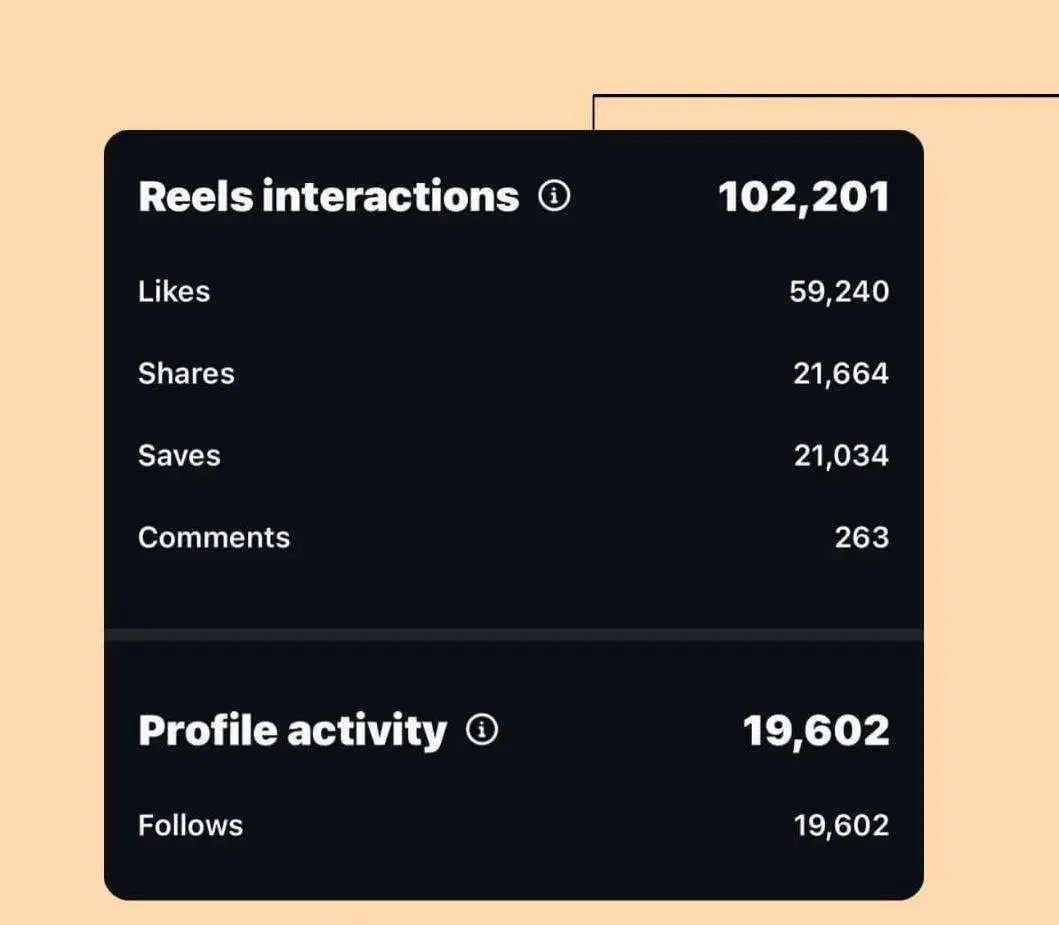This screenshot has height=925, width=1059.
Task: Click the 263 comments count
Action: click(861, 538)
